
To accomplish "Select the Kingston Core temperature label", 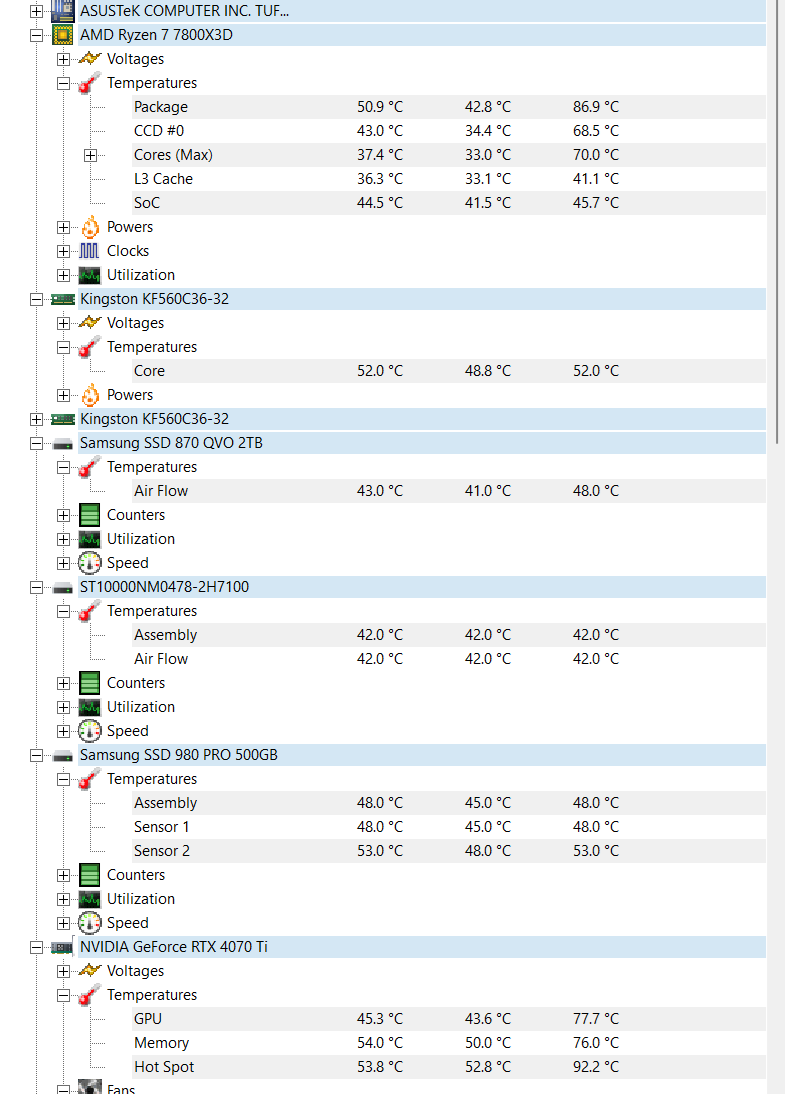I will pyautogui.click(x=149, y=371).
